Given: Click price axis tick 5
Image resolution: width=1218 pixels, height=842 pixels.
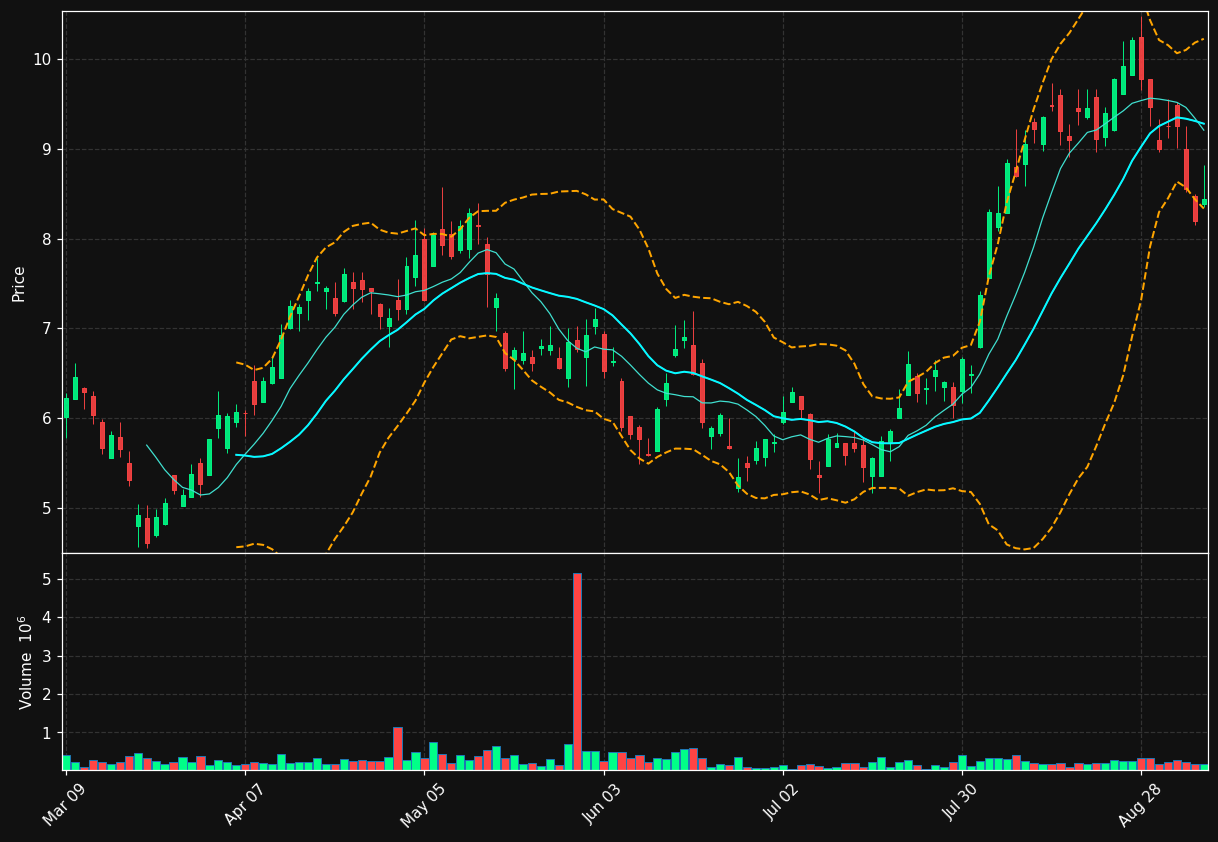Looking at the screenshot, I should (46, 508).
